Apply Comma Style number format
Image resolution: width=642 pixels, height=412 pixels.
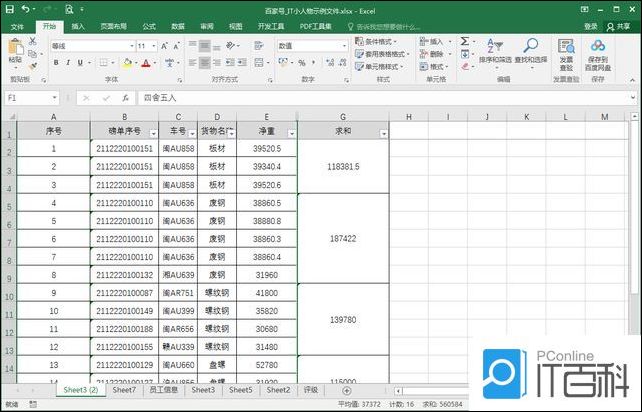314,63
